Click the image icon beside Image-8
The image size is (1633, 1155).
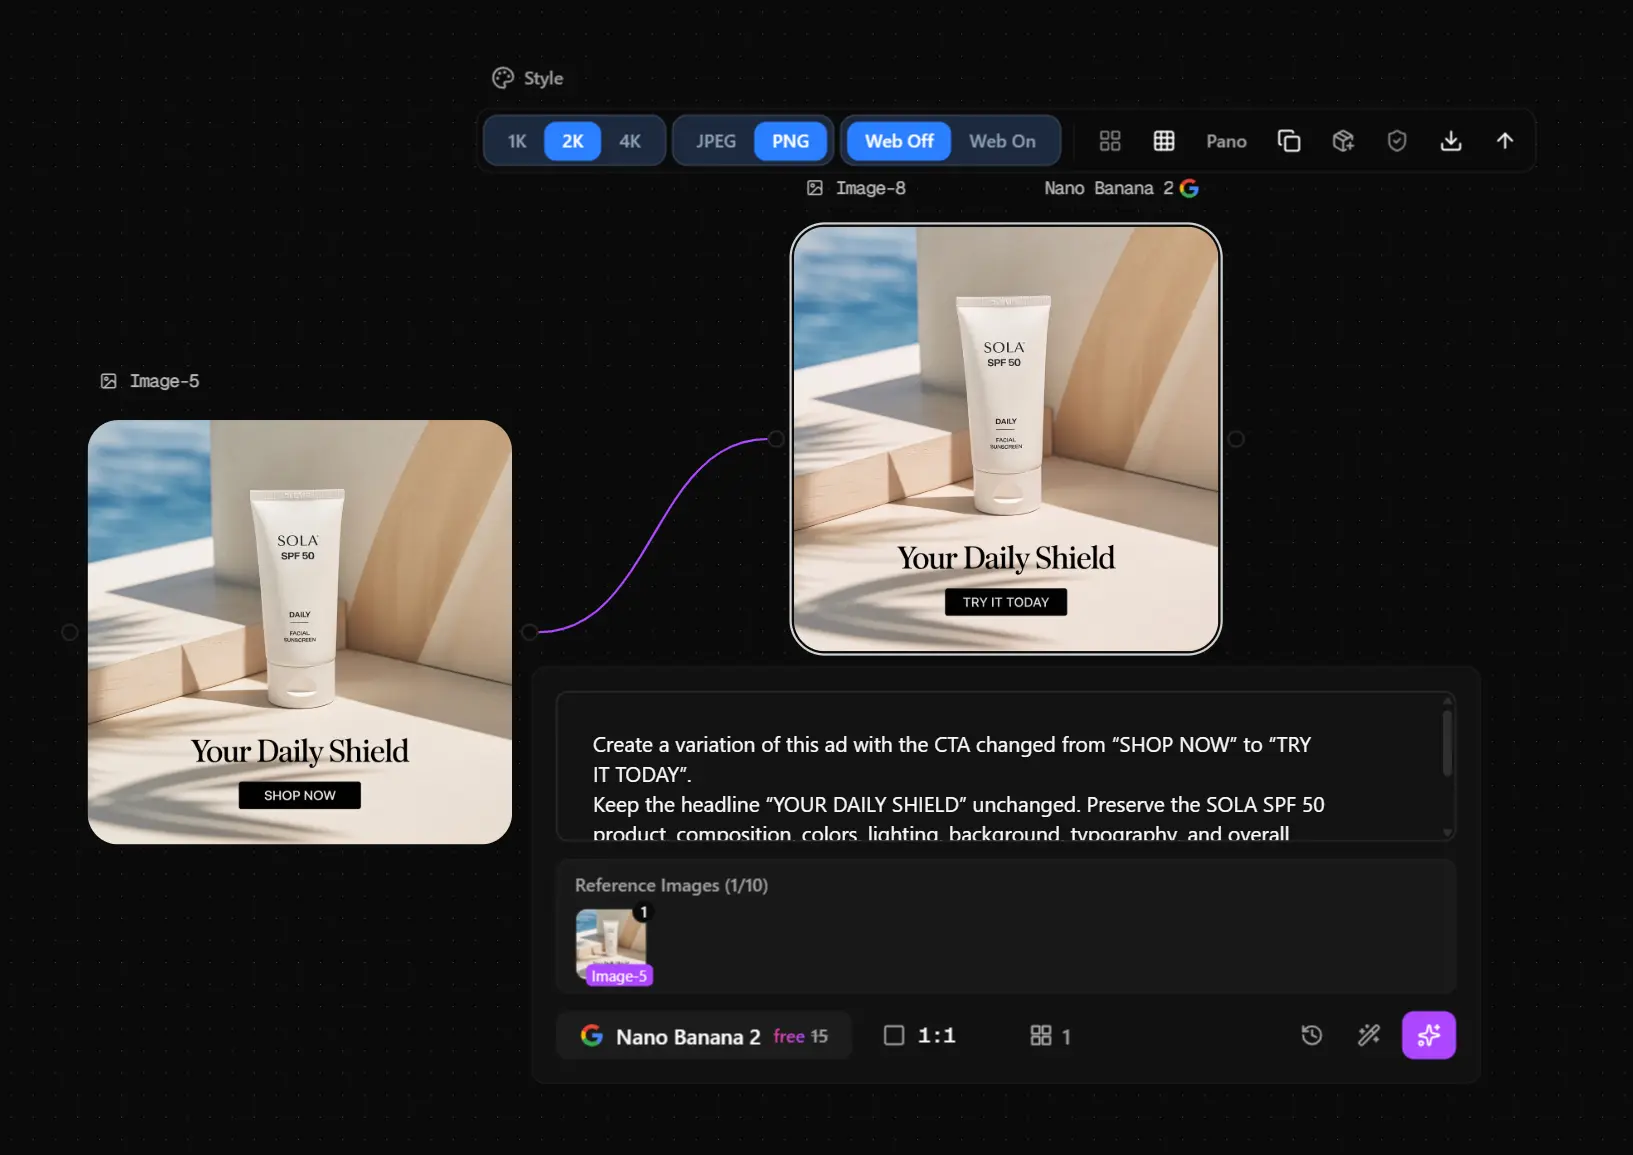(815, 188)
